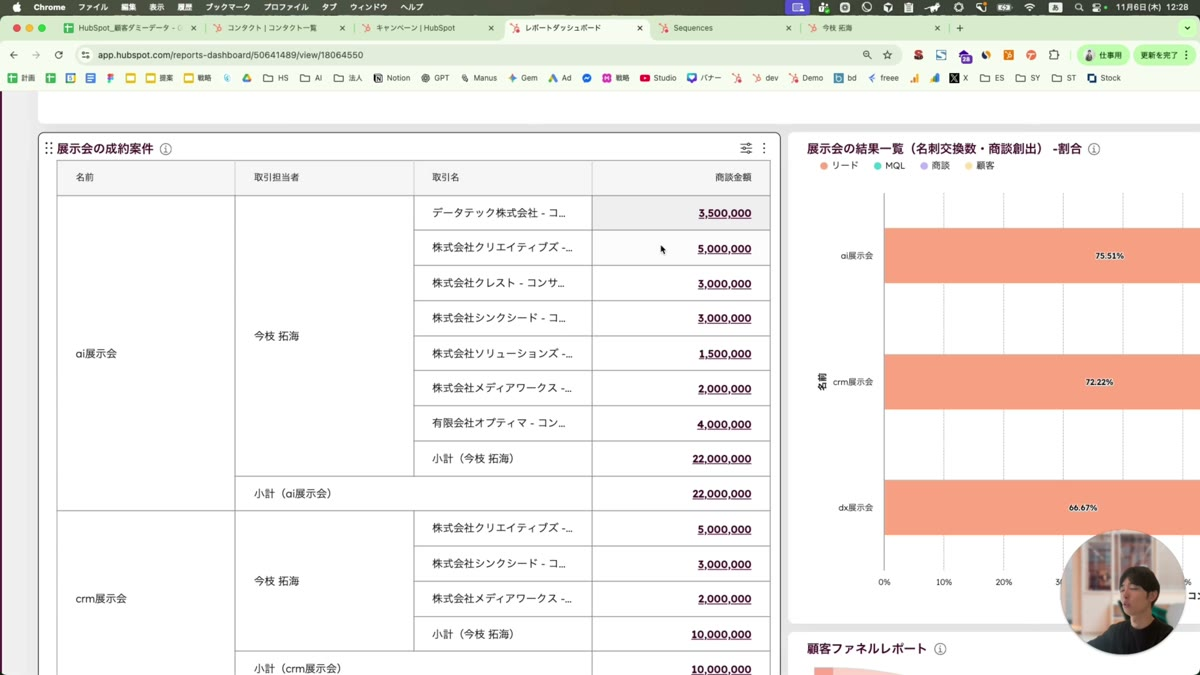
Task: Click info icon next to 顧客ファネルレポート
Action: coord(940,649)
